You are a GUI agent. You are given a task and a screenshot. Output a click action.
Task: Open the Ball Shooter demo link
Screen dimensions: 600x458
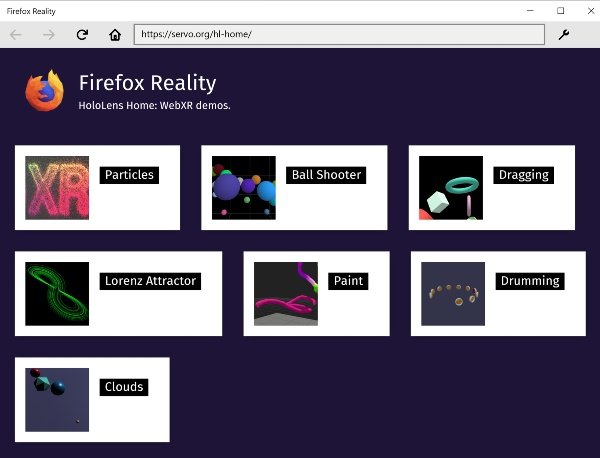[326, 175]
